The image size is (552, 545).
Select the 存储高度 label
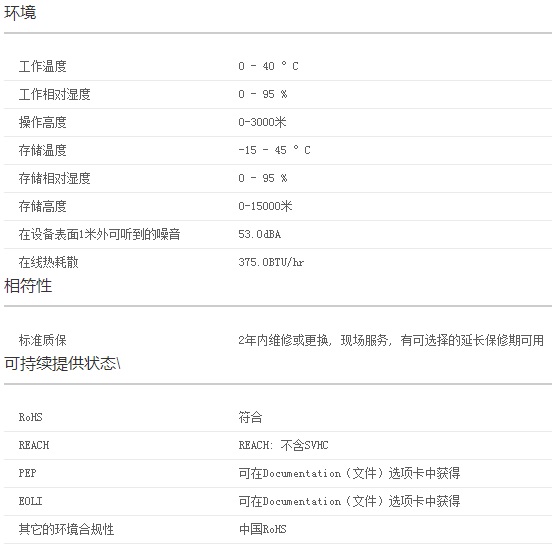[x=43, y=206]
